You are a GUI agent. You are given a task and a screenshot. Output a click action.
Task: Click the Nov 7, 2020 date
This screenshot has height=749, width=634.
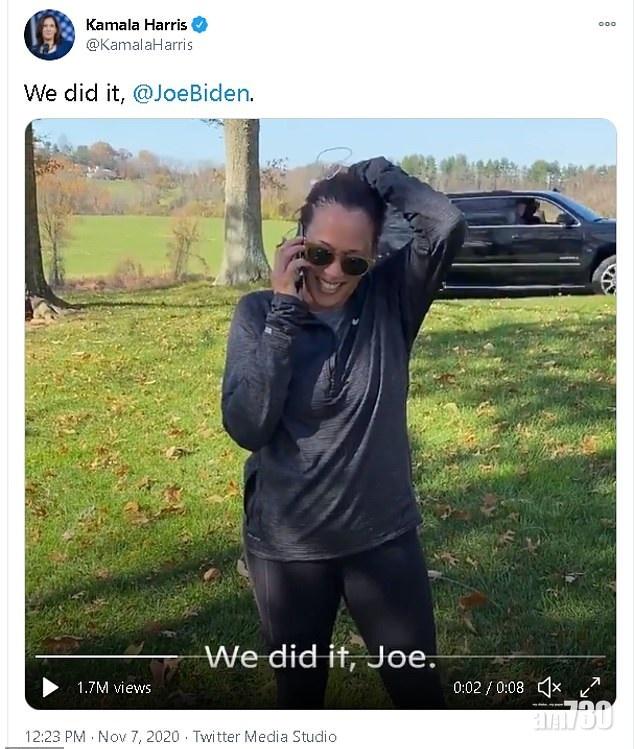pos(139,736)
